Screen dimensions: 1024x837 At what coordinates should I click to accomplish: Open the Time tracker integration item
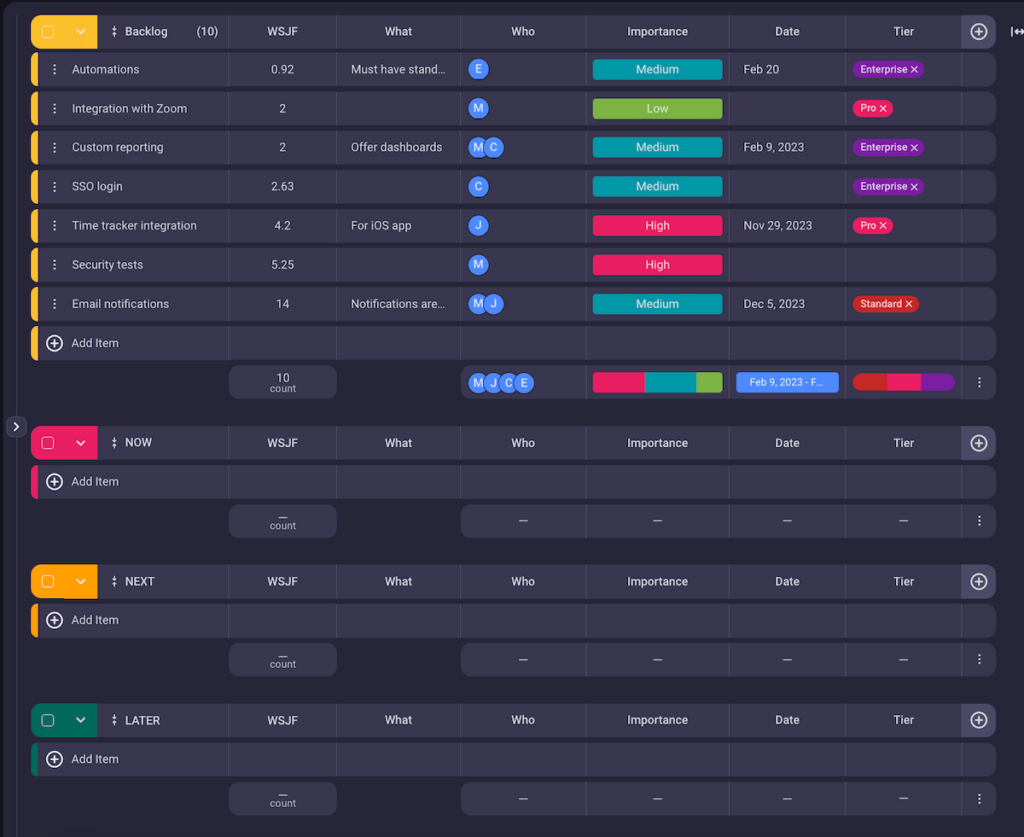click(134, 226)
